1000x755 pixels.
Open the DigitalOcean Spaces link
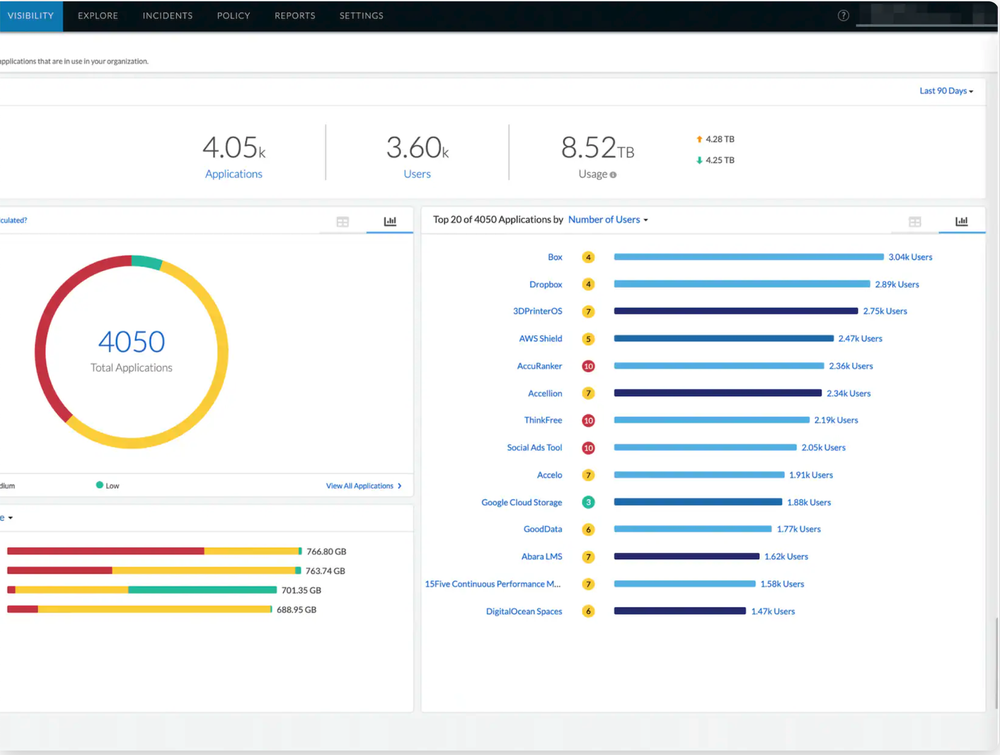point(524,612)
